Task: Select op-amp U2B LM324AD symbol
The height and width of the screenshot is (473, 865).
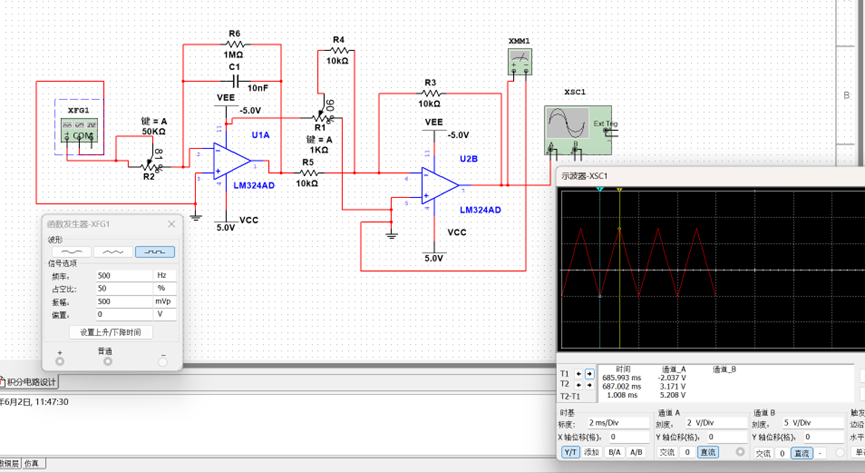Action: (440, 186)
